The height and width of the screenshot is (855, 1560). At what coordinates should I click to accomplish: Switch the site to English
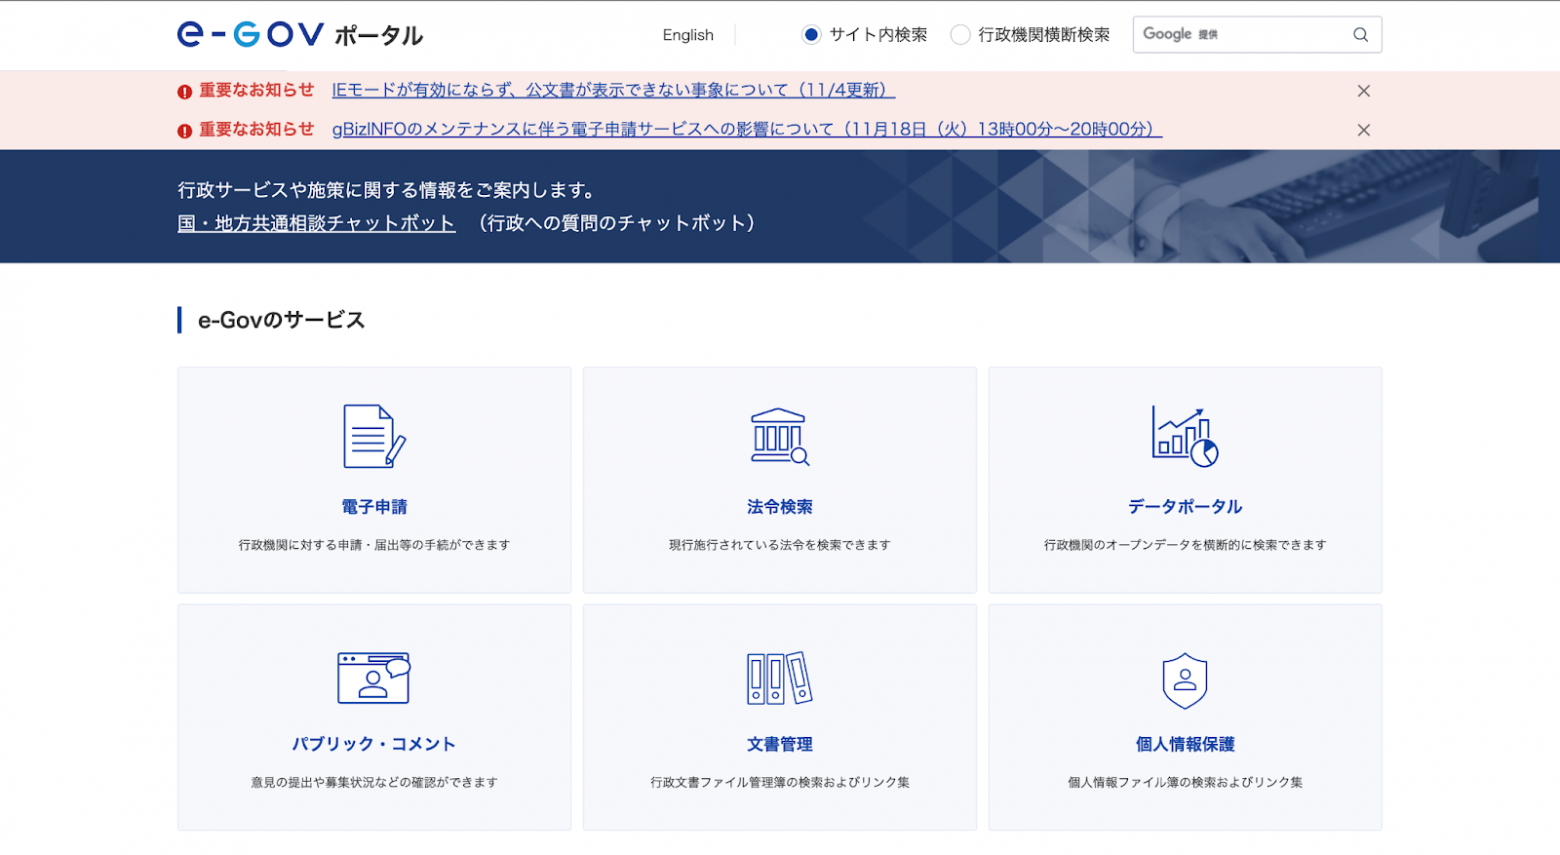pyautogui.click(x=687, y=34)
